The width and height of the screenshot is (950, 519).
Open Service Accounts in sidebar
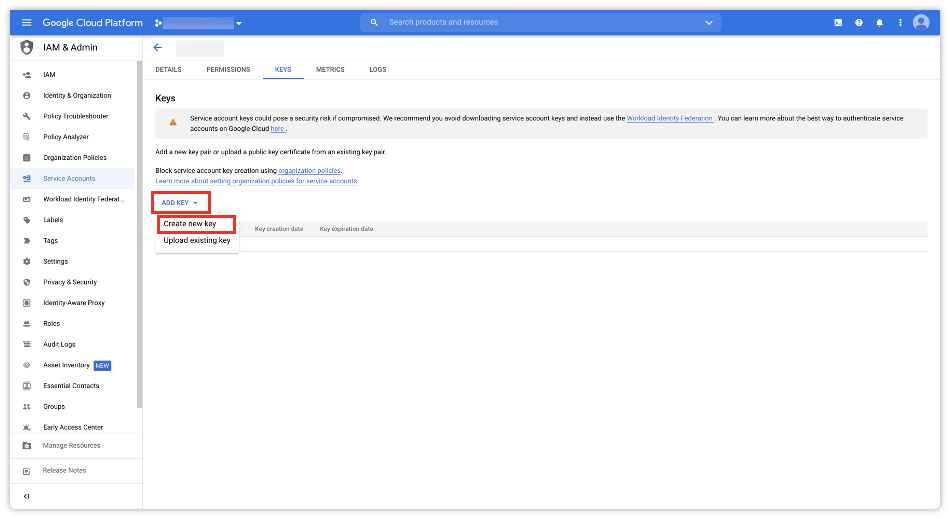[x=69, y=179]
